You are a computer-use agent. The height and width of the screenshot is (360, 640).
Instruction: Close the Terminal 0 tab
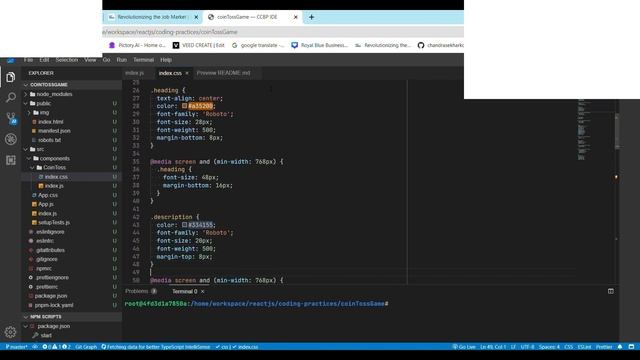point(202,291)
